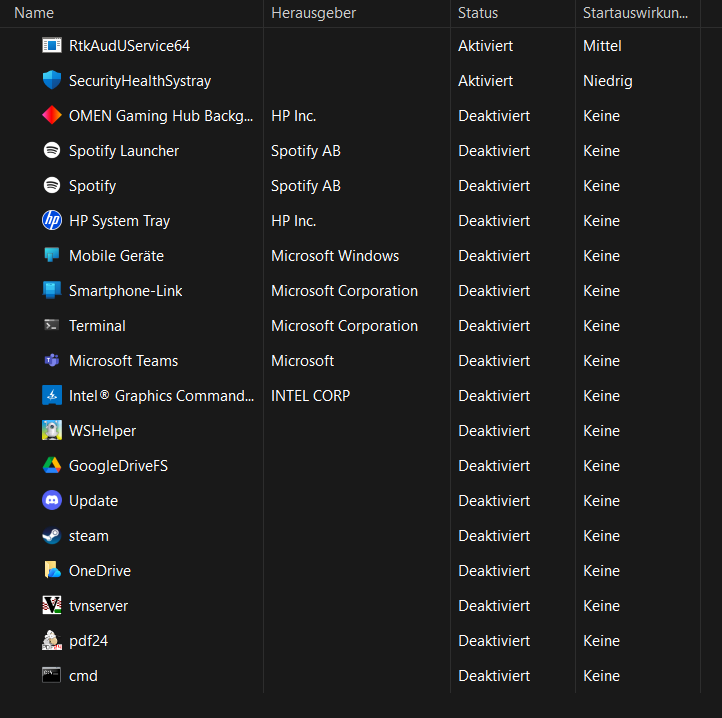Click Microsoft Corporation publisher of Smartphone-Link

tap(344, 291)
